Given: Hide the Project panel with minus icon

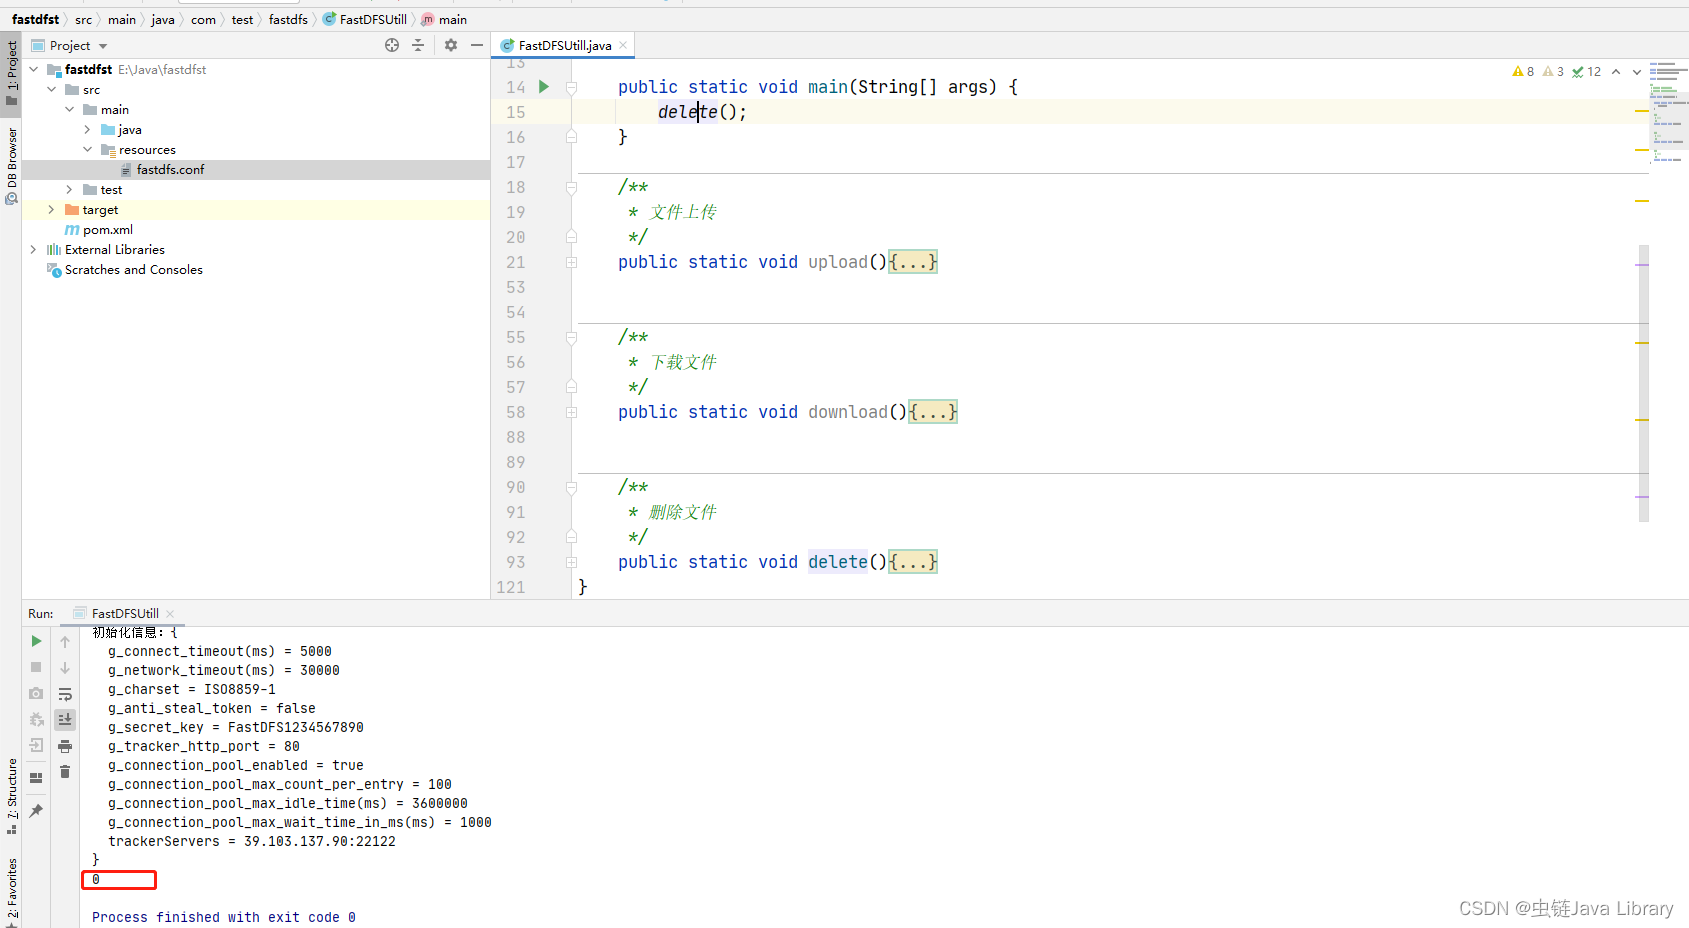Looking at the screenshot, I should click(x=477, y=45).
